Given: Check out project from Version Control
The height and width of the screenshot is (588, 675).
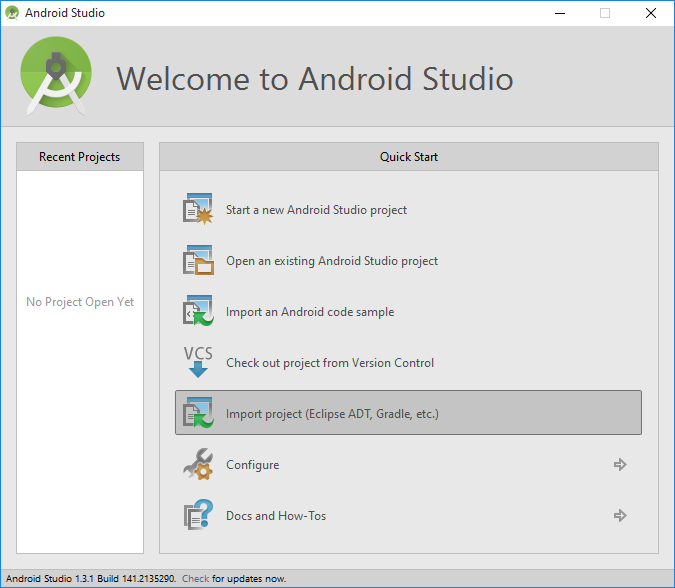Looking at the screenshot, I should click(x=408, y=362).
